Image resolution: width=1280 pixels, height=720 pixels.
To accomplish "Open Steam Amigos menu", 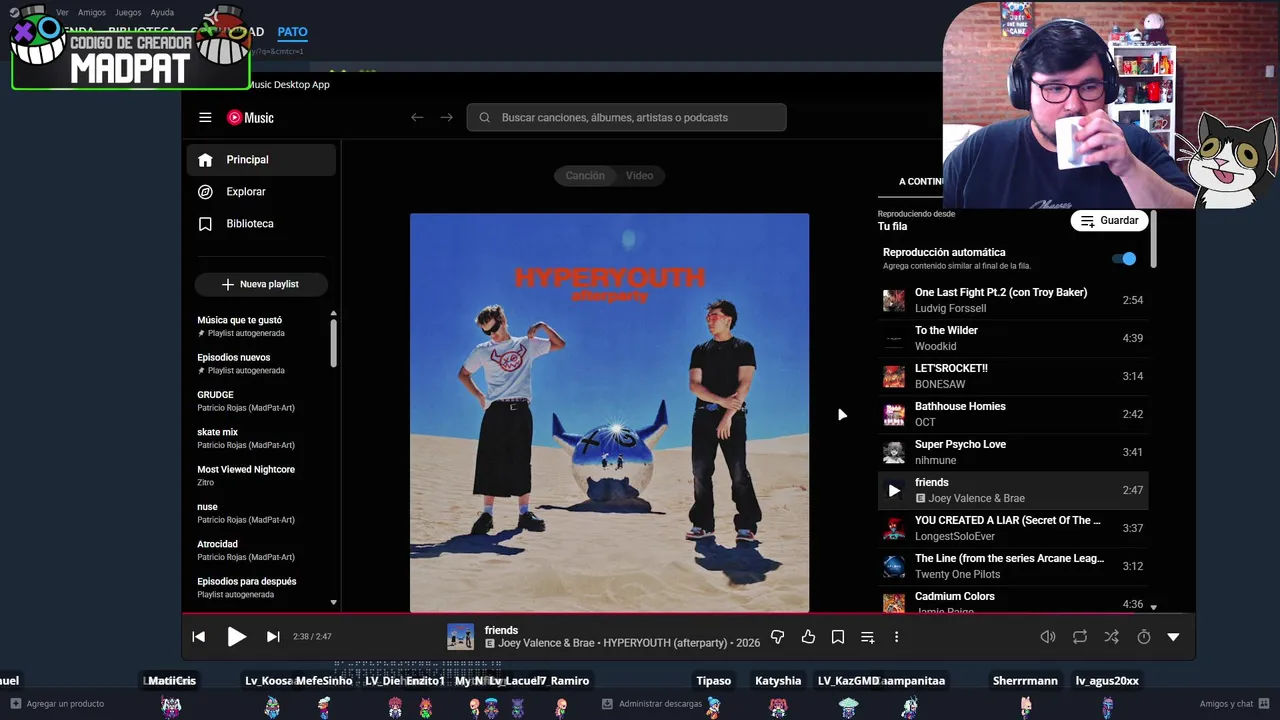I will pos(92,13).
